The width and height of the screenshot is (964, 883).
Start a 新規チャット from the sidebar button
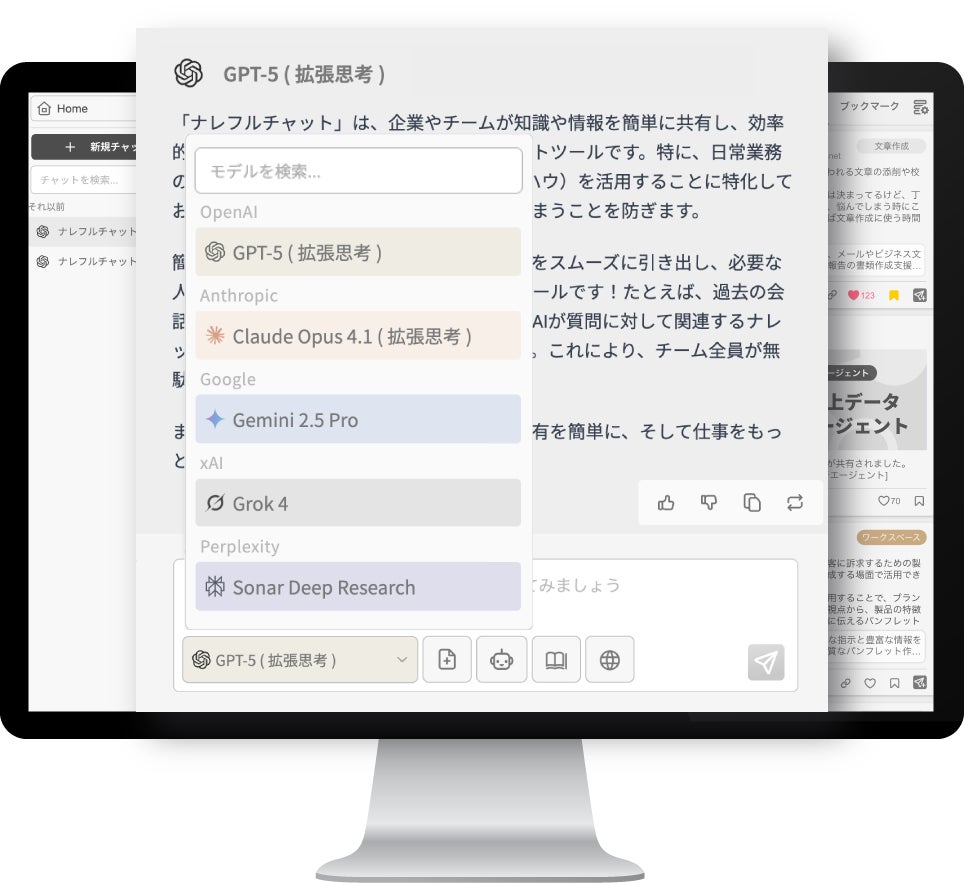84,147
